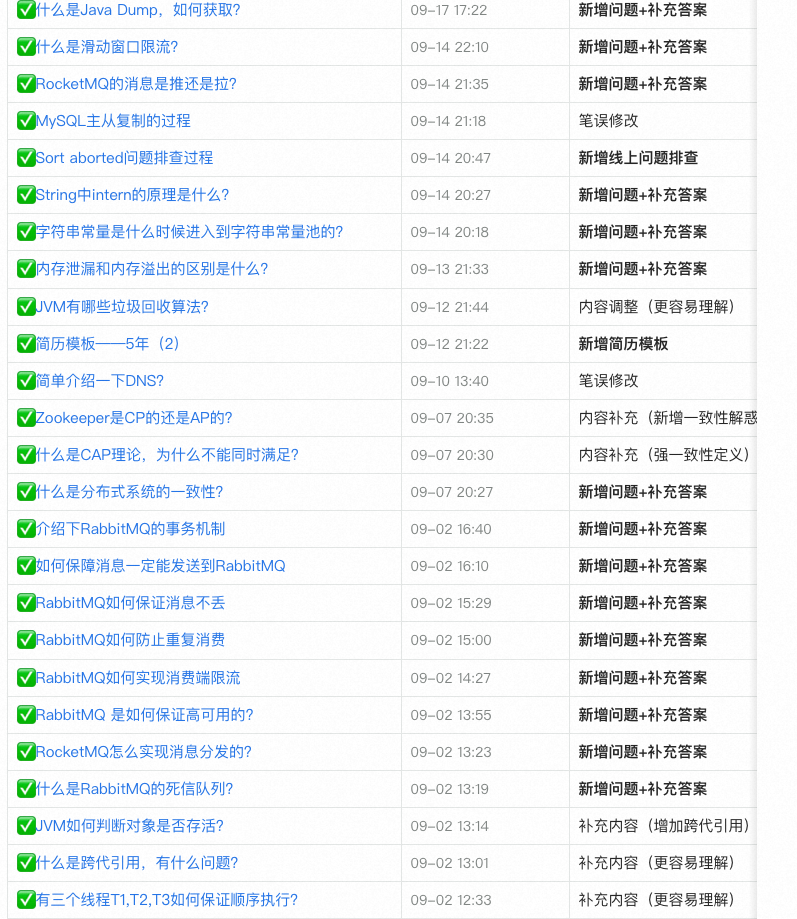Viewport: 797px width, 919px height.
Task: Click green check icon beside RocketMQ的消息是推还是拉
Action: click(x=26, y=84)
